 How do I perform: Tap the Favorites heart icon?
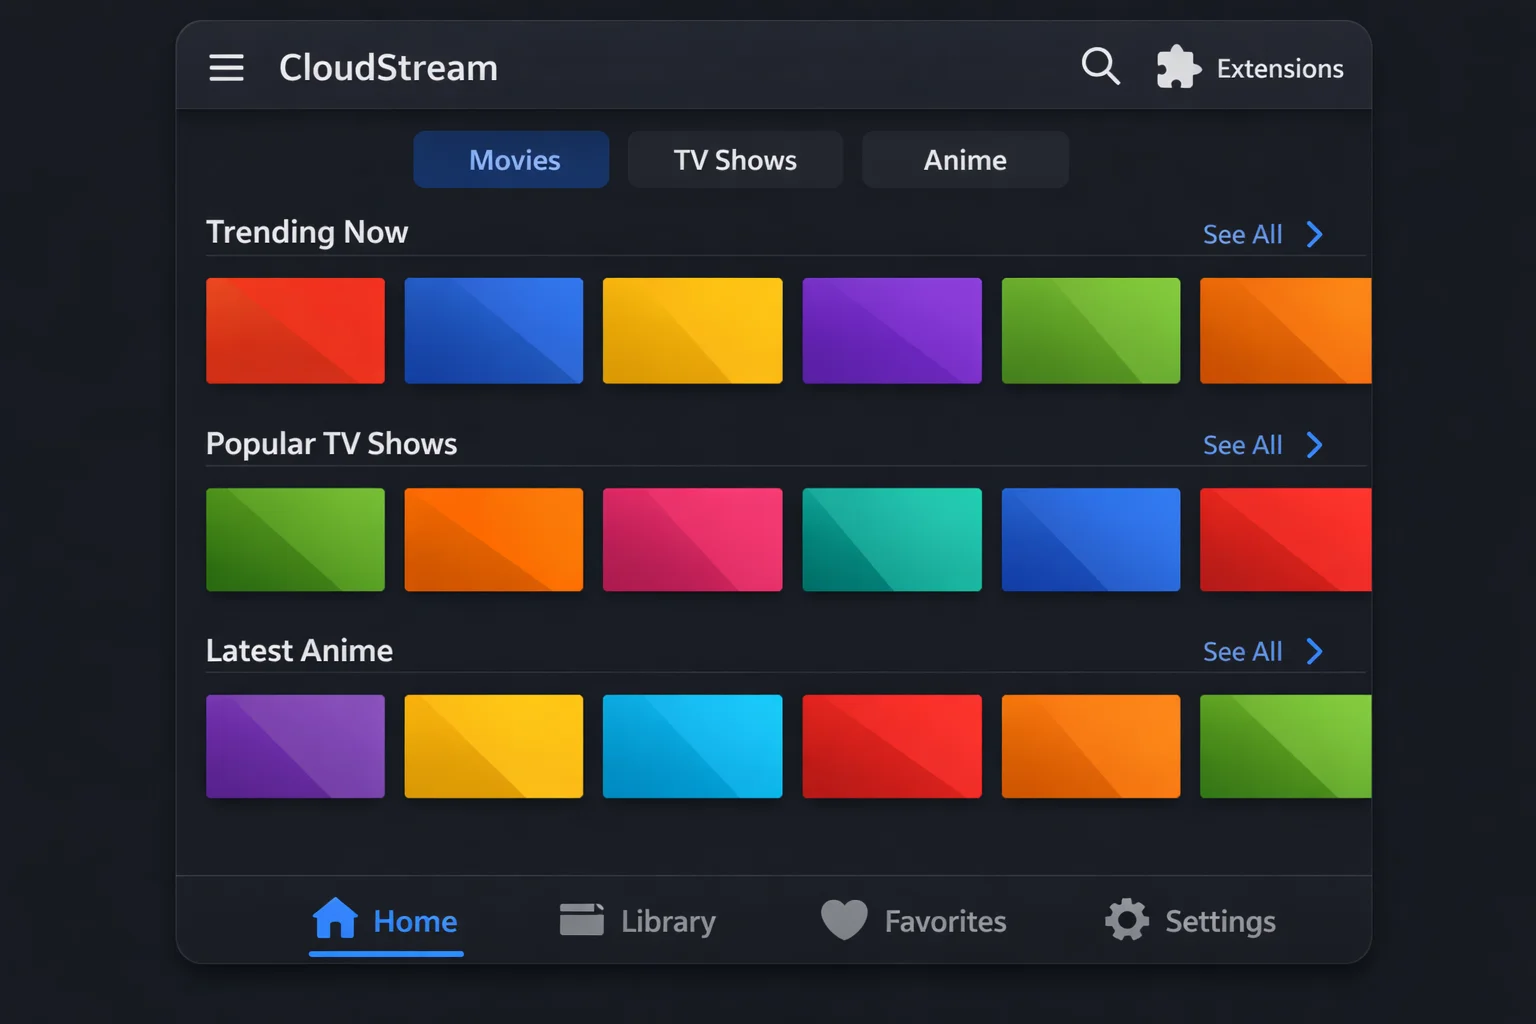(844, 920)
